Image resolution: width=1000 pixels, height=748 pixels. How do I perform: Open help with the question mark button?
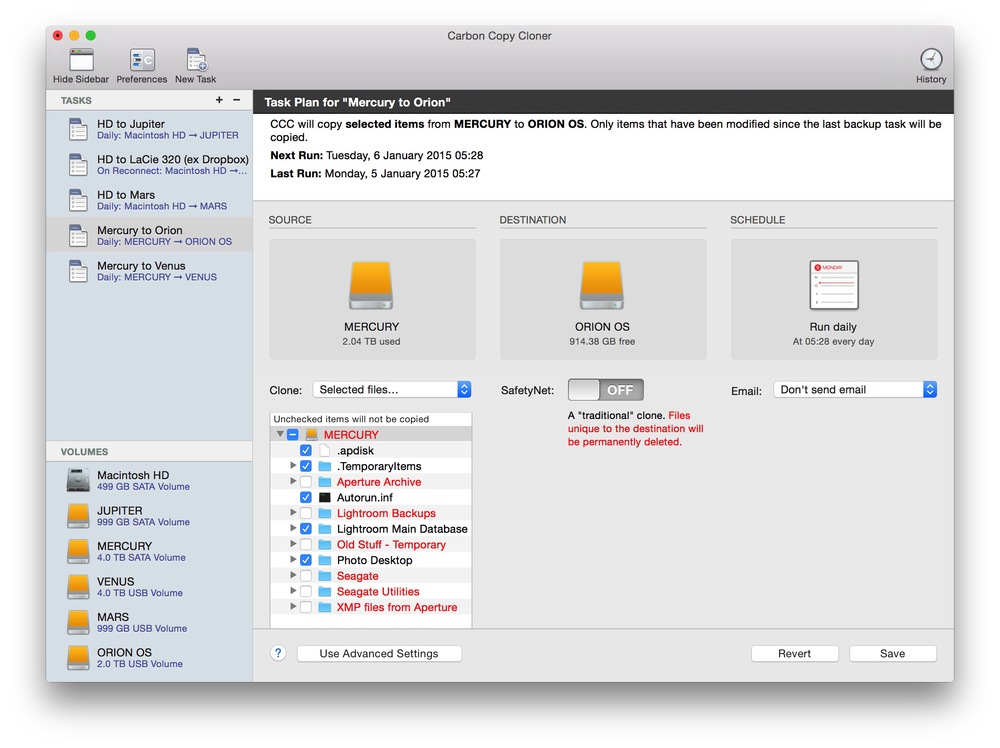(278, 653)
